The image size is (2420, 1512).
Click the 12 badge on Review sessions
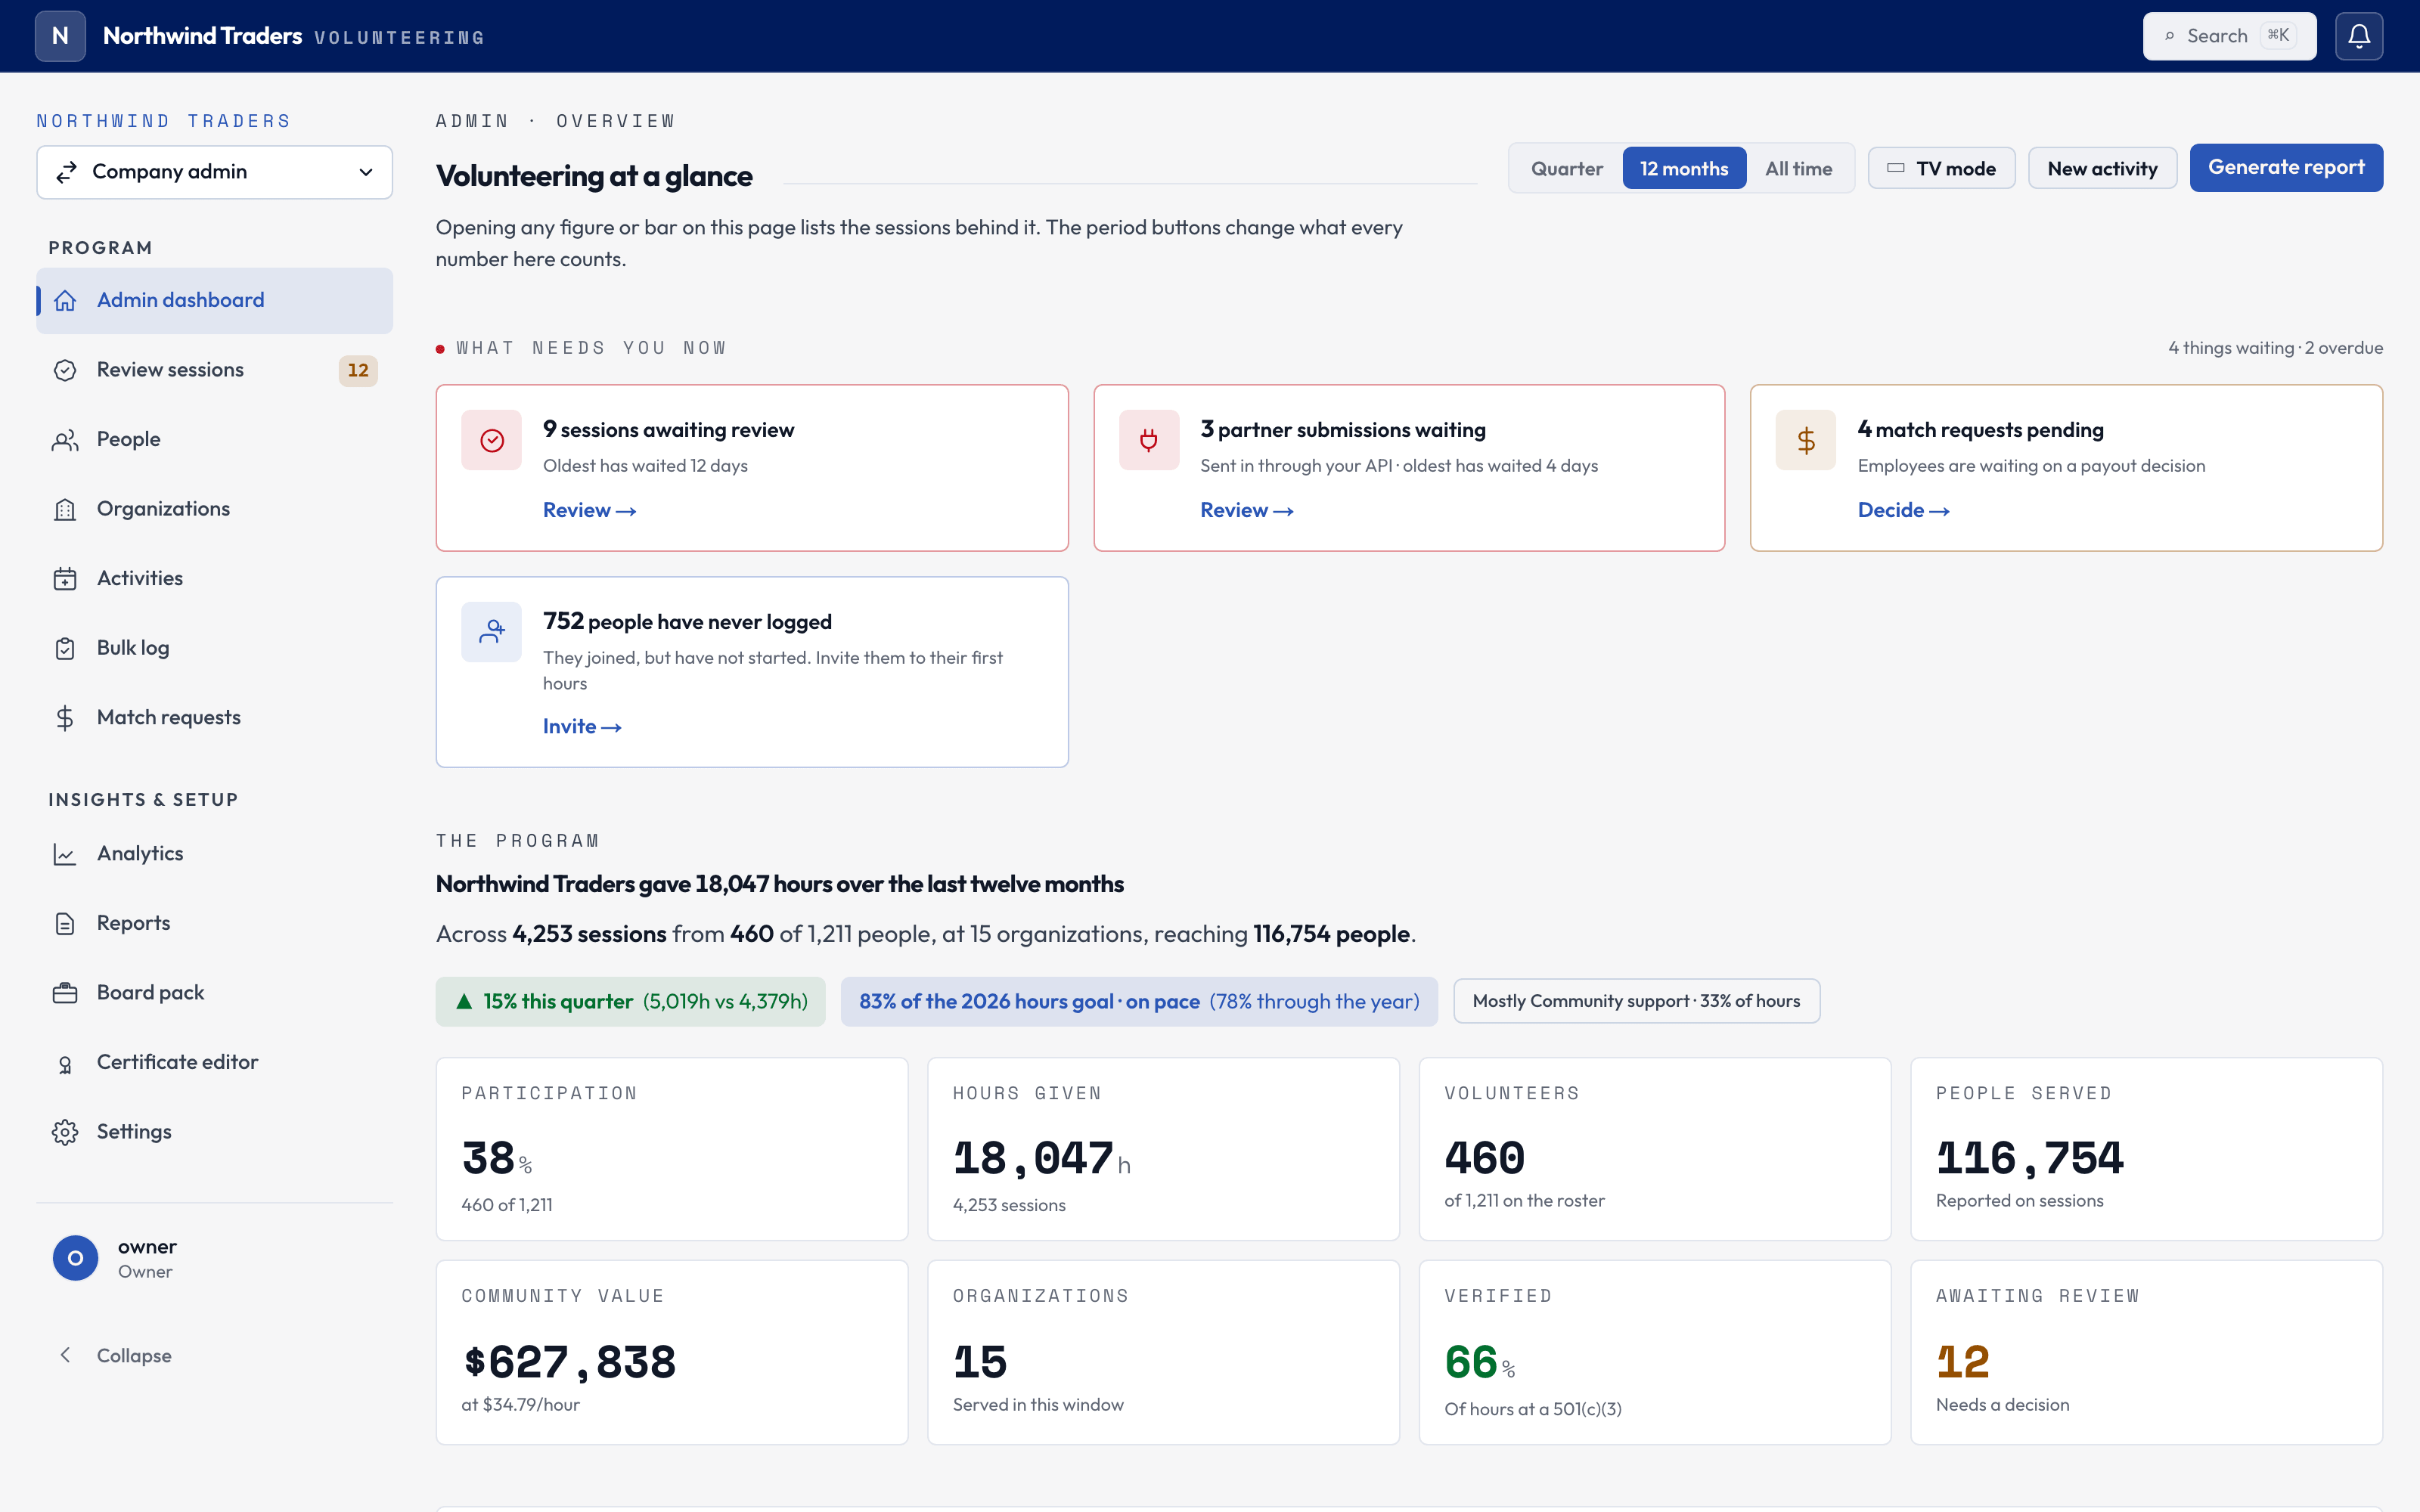[358, 370]
